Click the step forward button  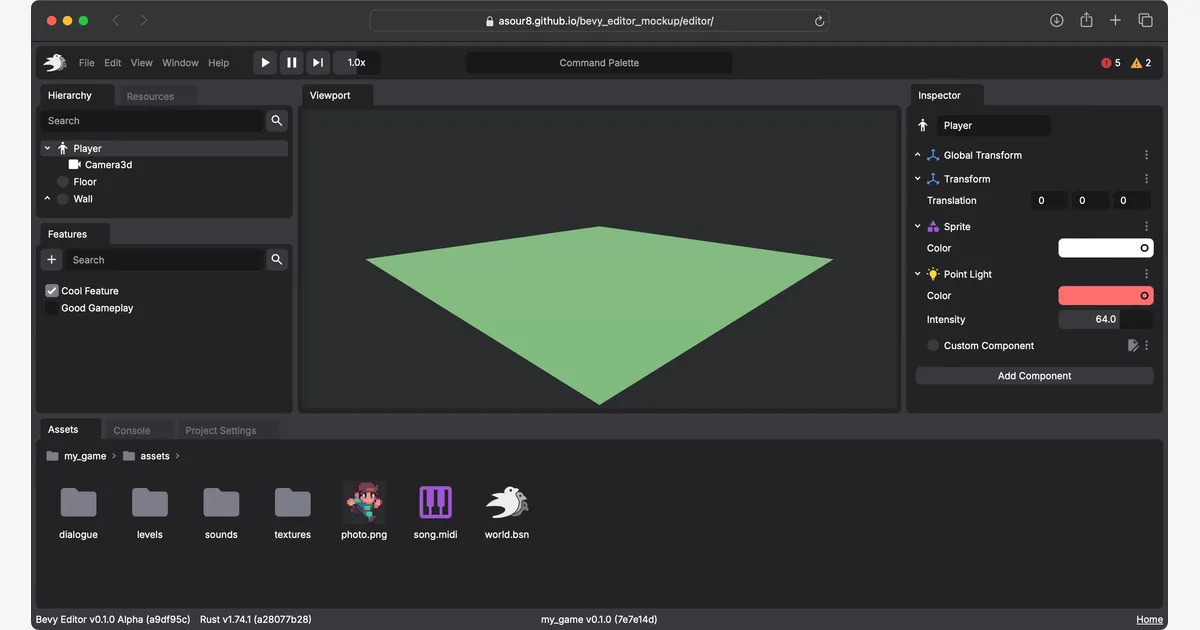click(x=317, y=63)
